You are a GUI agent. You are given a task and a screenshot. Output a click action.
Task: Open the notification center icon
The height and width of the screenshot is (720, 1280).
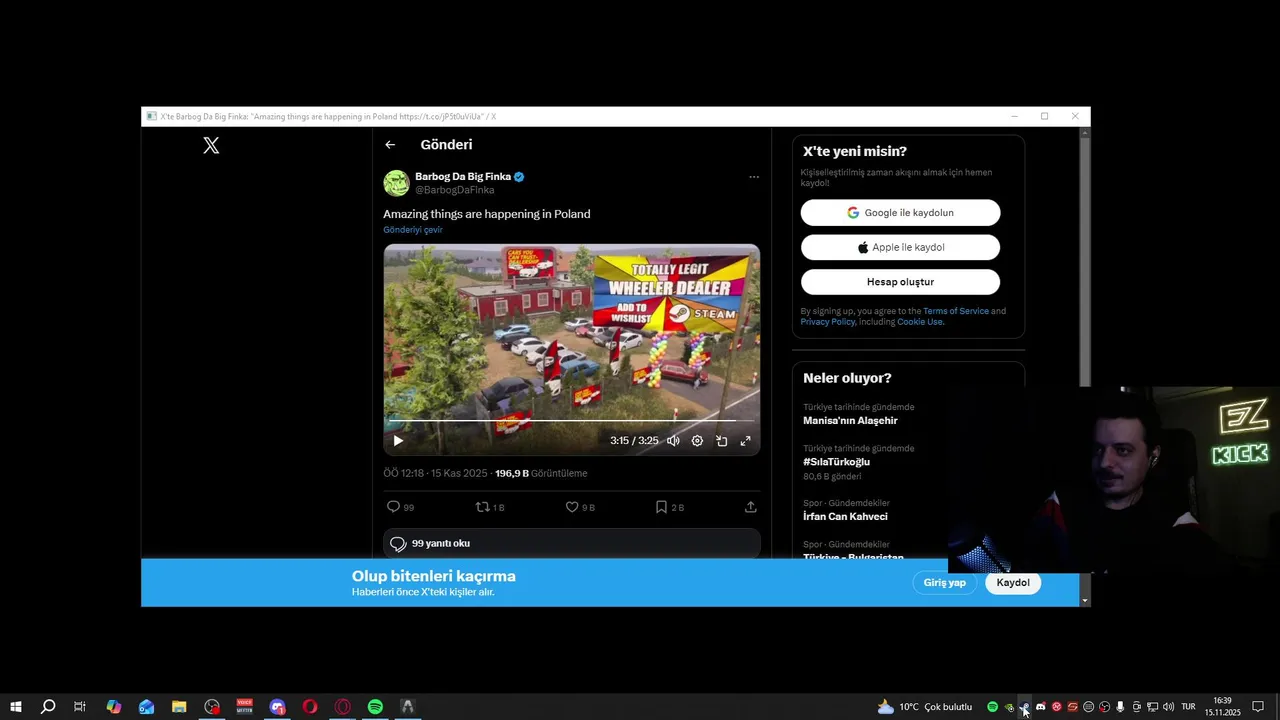(1258, 707)
